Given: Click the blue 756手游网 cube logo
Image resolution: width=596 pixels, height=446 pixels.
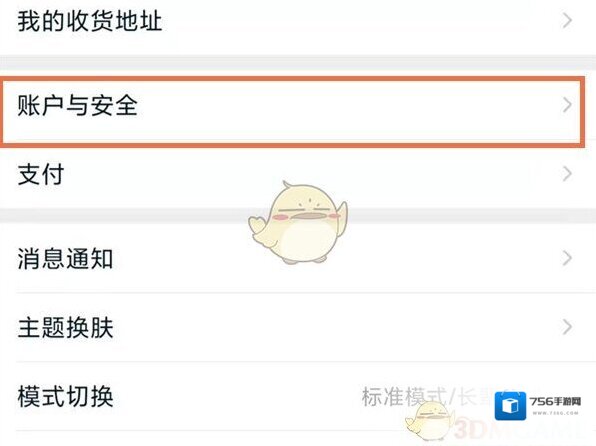Looking at the screenshot, I should click(510, 406).
